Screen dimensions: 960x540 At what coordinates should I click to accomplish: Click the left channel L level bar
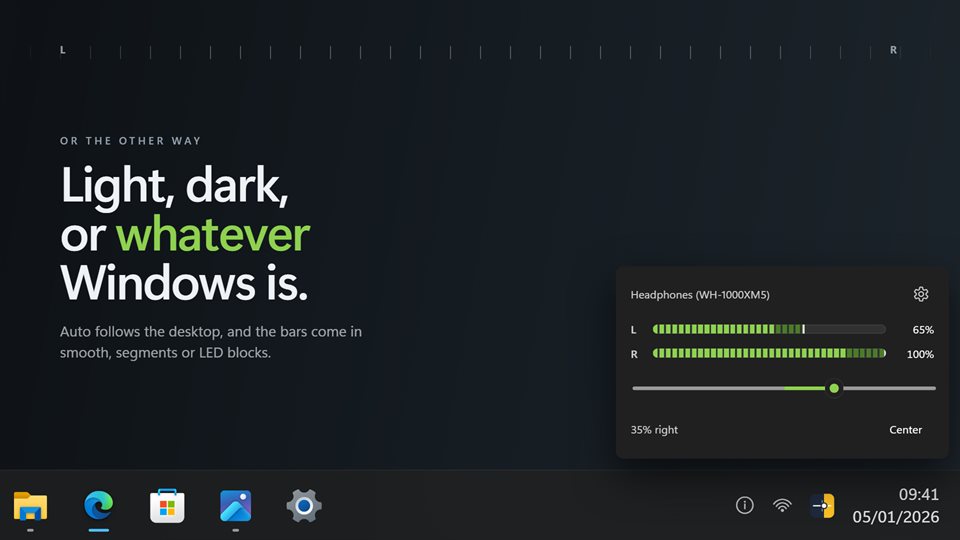(769, 329)
